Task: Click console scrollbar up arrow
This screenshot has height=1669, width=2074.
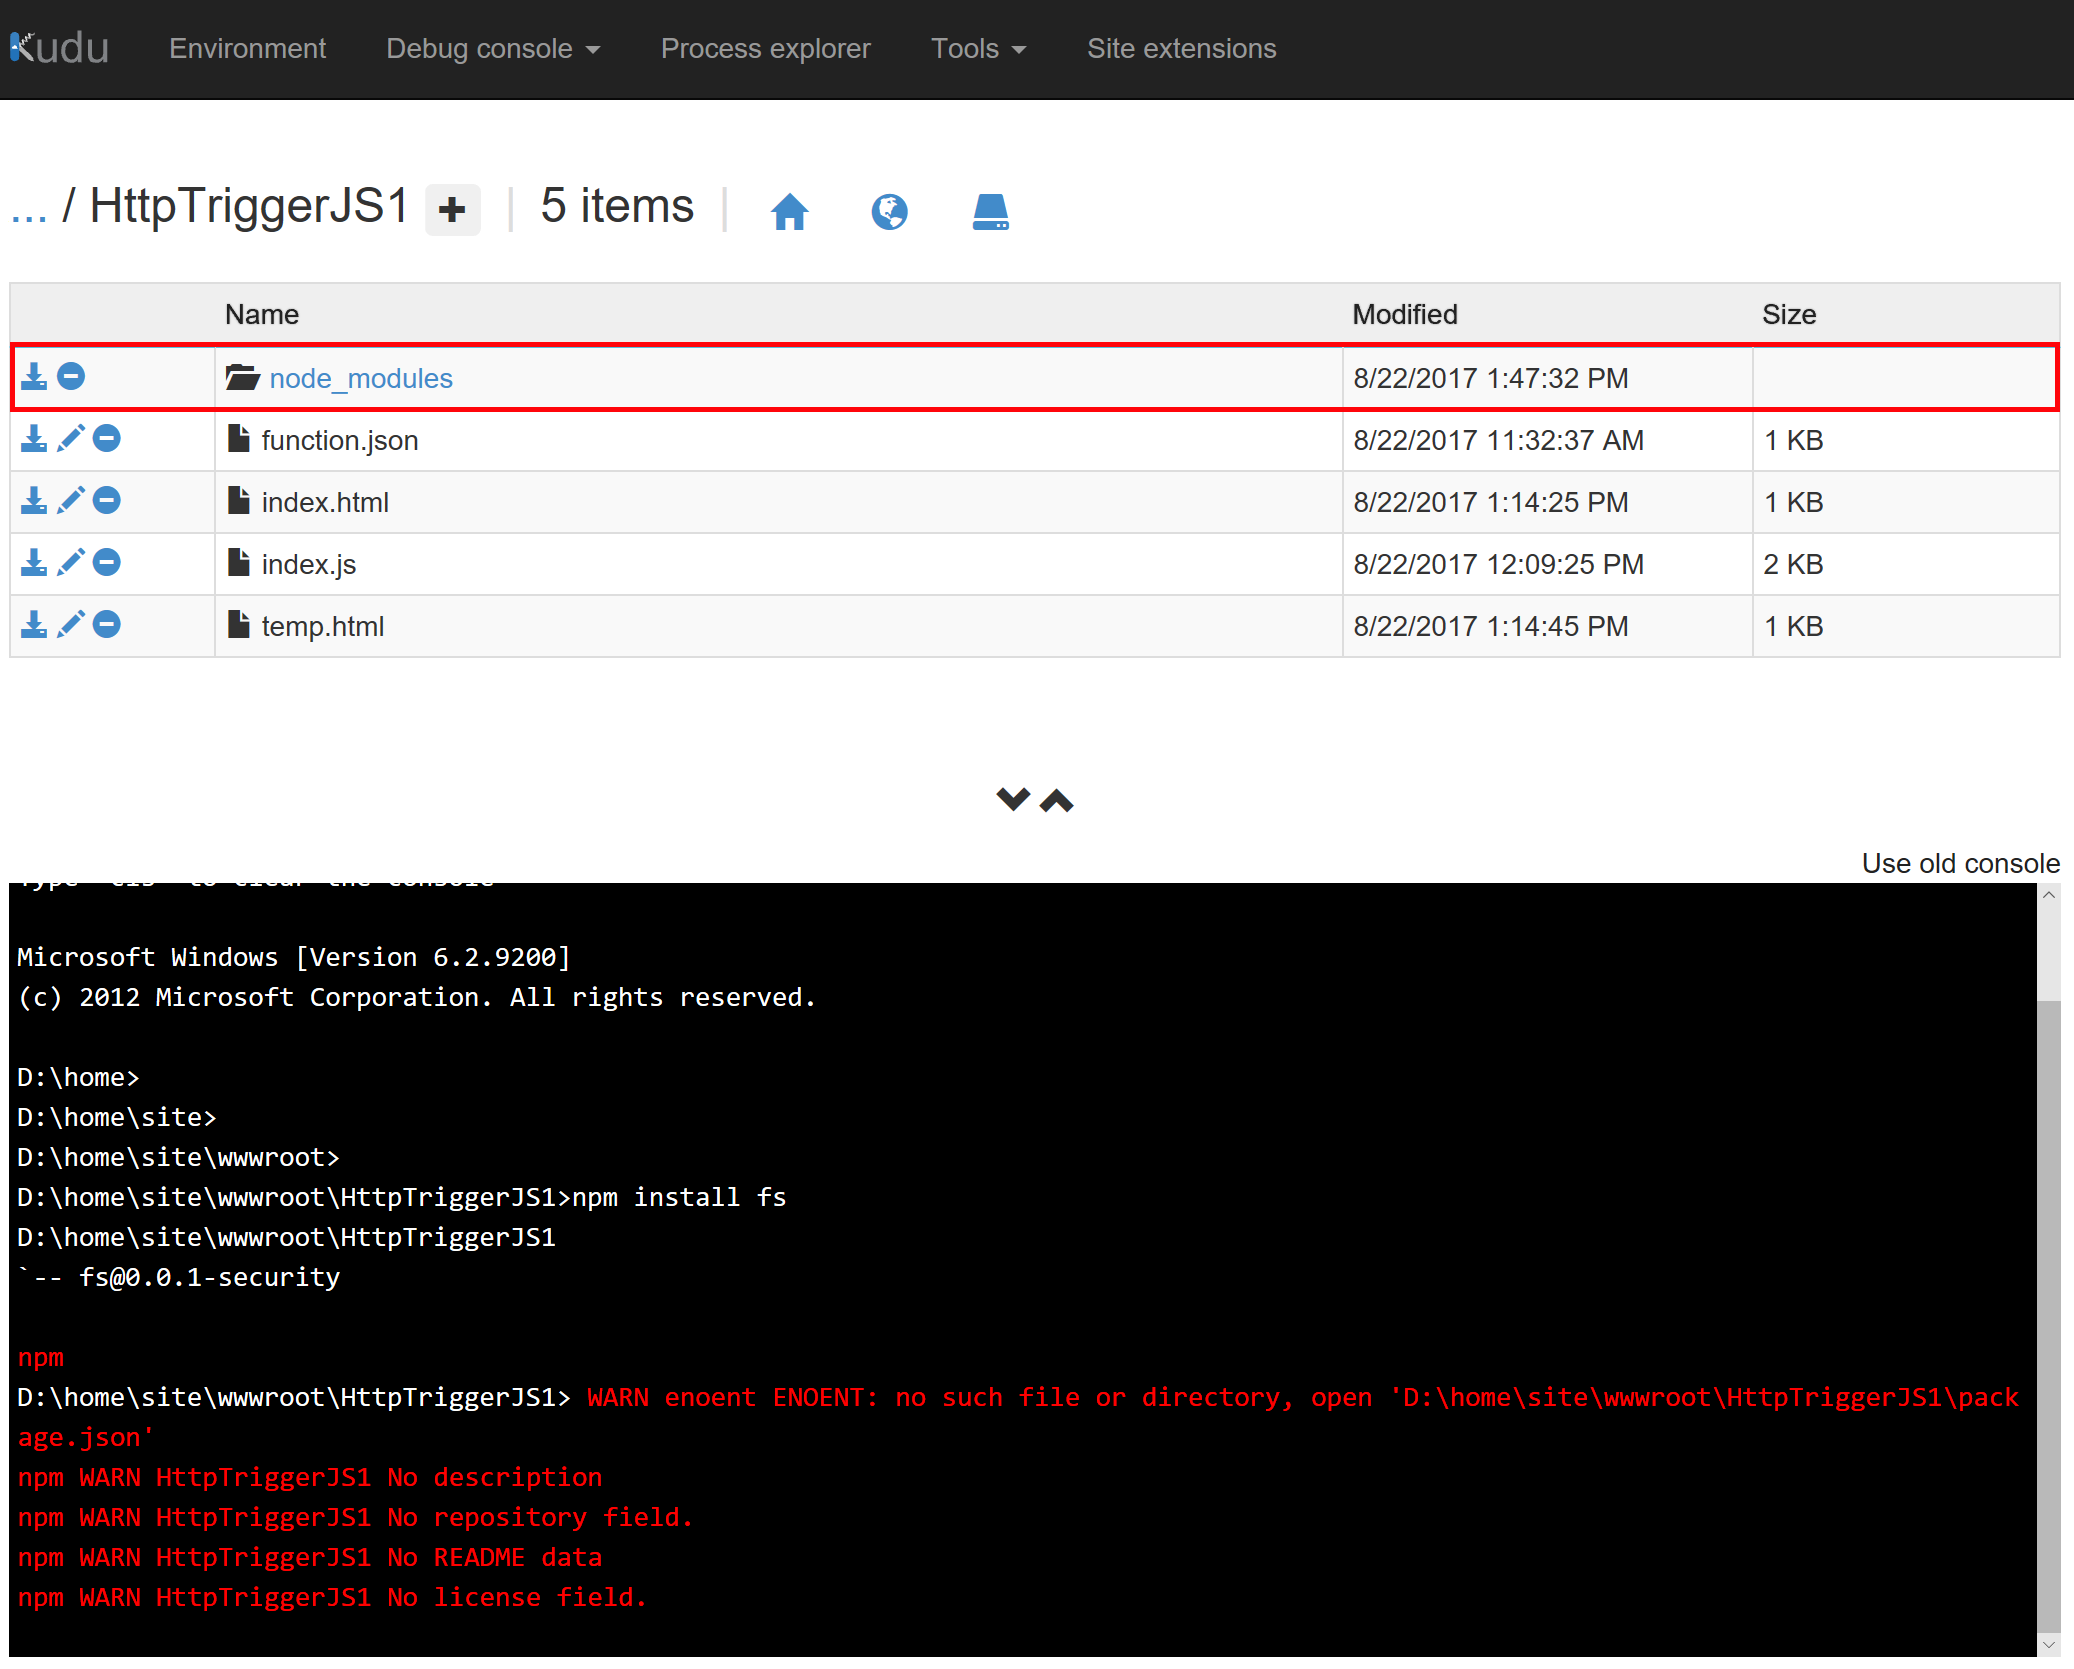Action: point(2049,894)
